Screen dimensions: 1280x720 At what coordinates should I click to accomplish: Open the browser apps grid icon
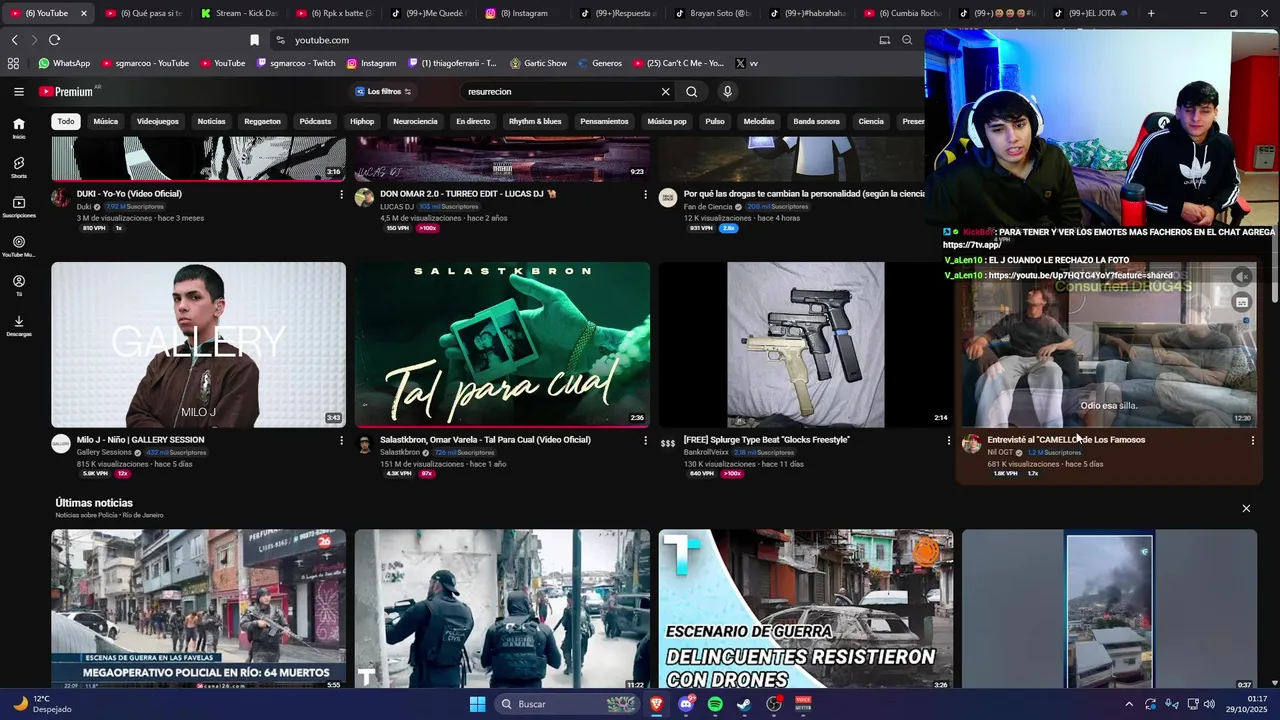[x=13, y=63]
